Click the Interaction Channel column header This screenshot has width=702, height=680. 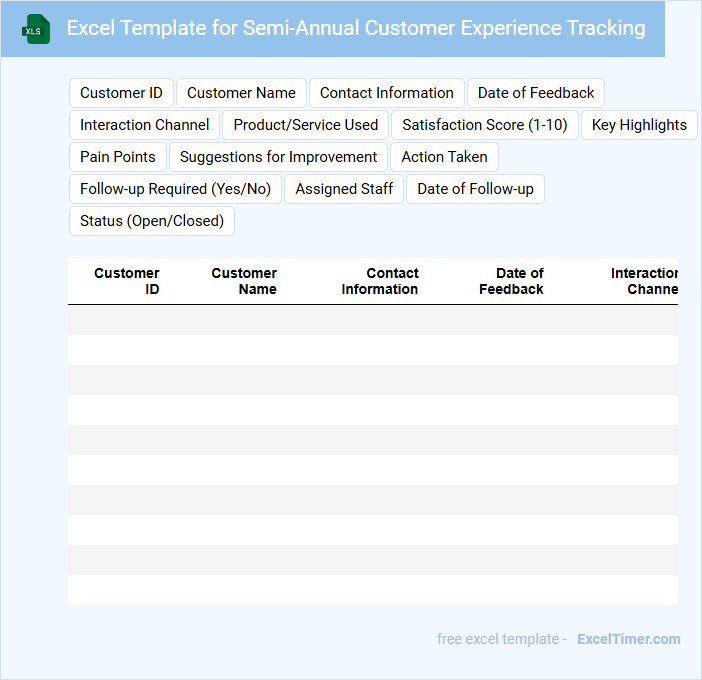(644, 281)
